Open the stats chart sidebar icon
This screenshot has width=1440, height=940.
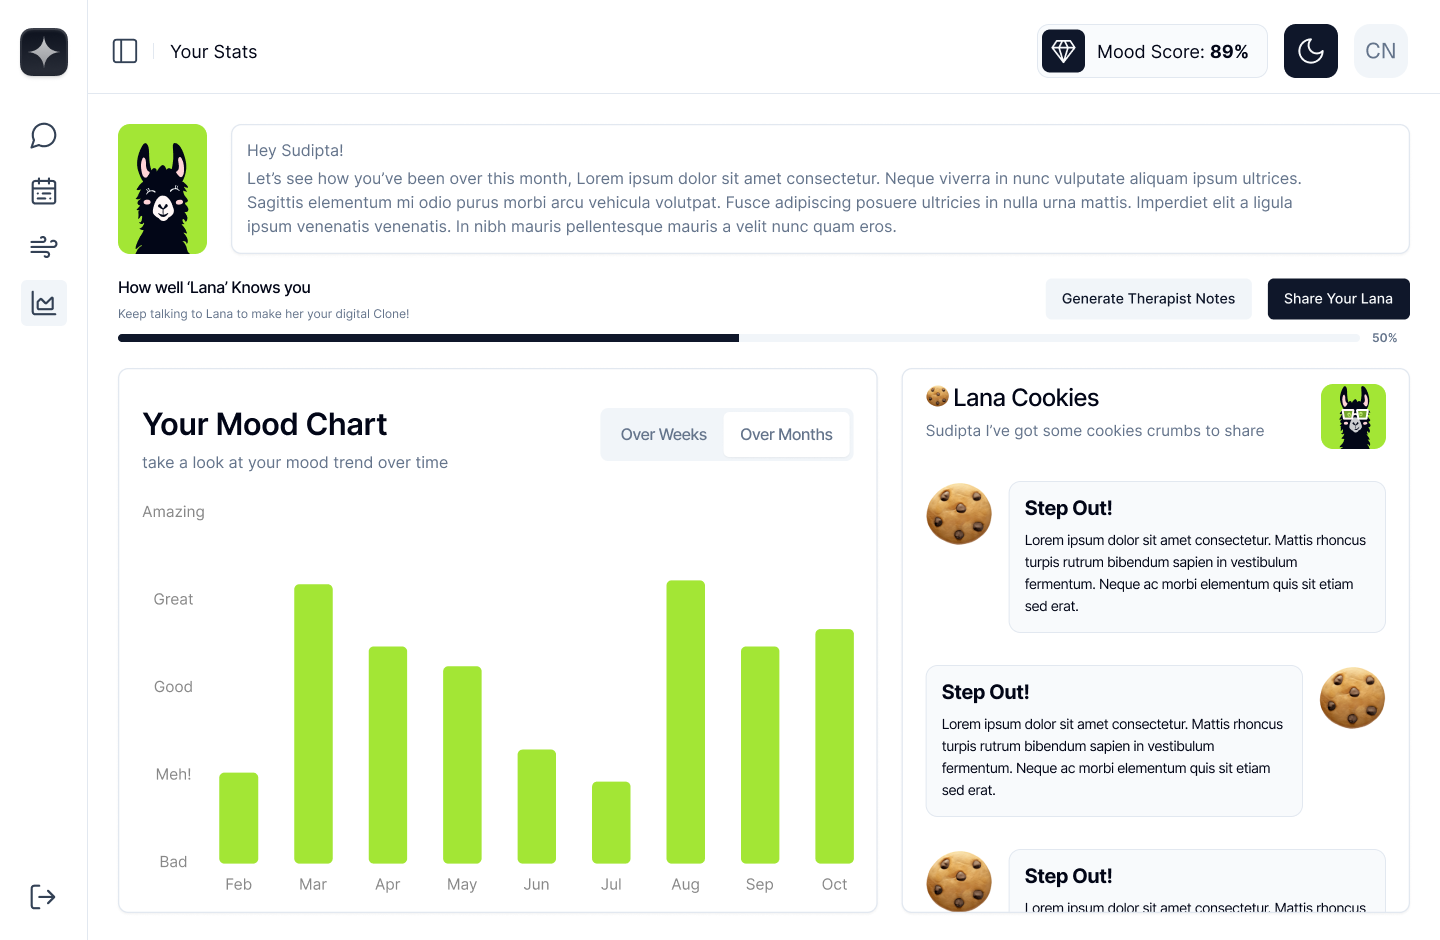[43, 303]
